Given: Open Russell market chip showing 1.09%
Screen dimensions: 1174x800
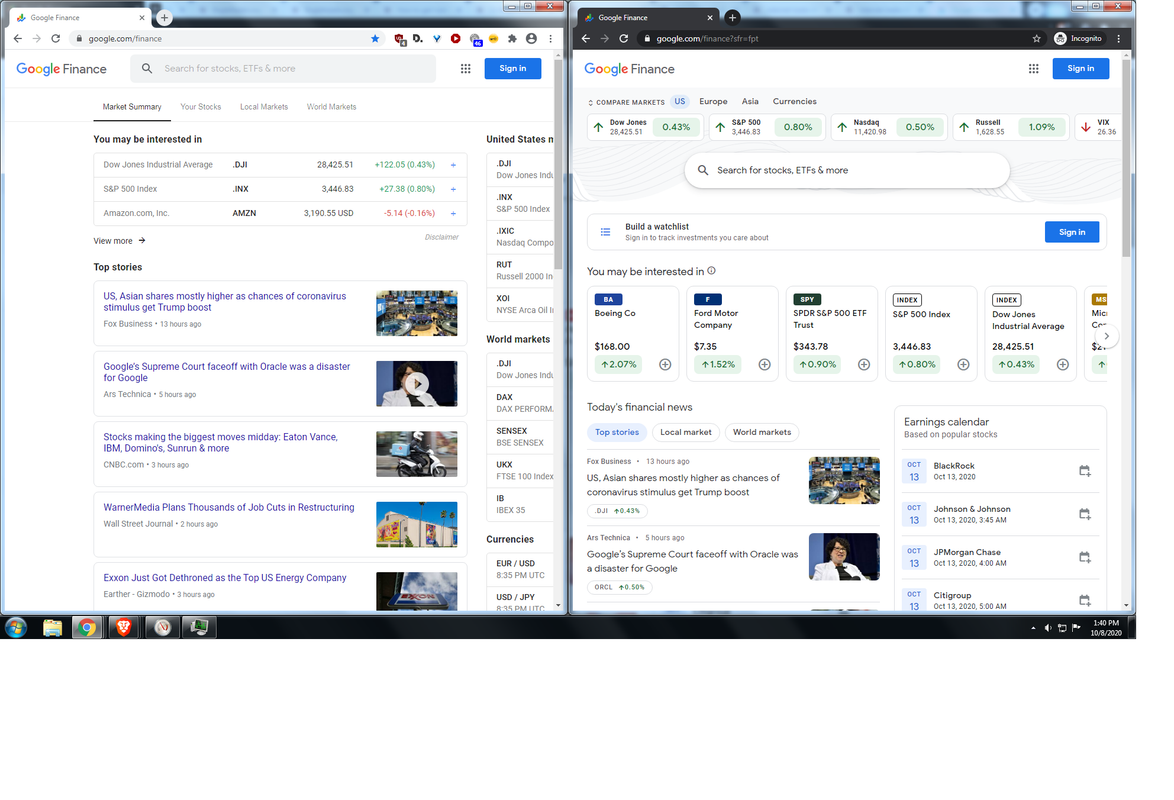Looking at the screenshot, I should [x=1011, y=127].
